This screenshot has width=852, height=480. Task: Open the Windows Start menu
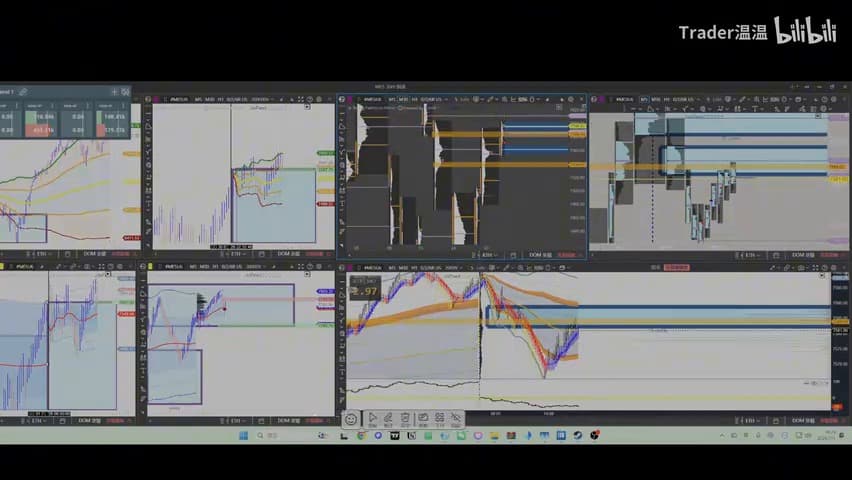coord(243,435)
